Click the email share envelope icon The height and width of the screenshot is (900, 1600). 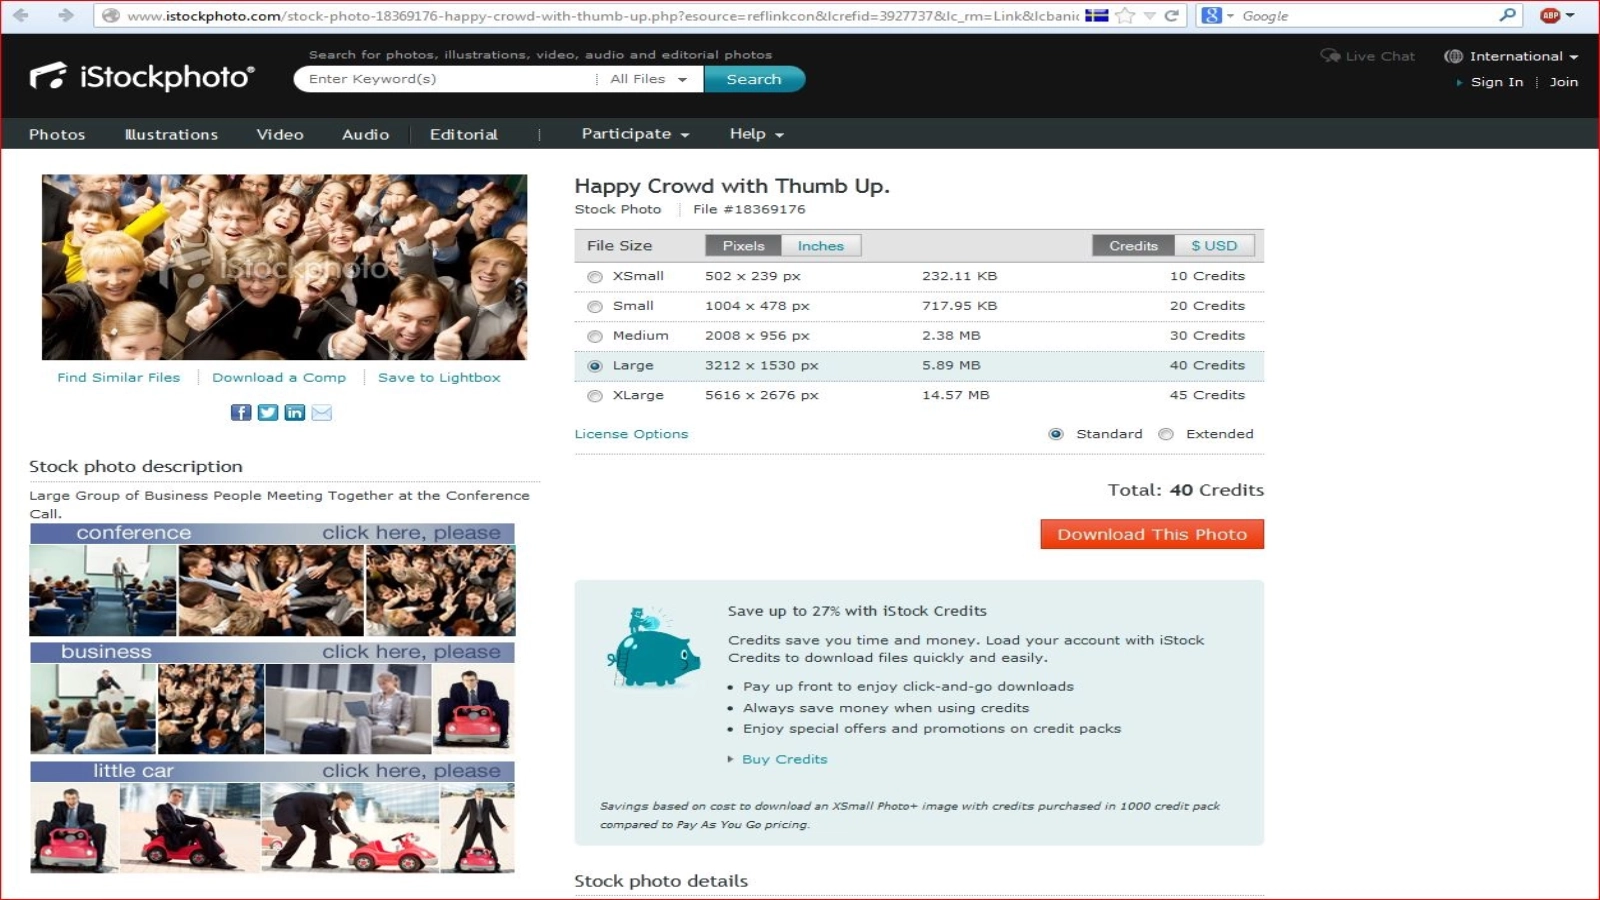click(x=321, y=412)
